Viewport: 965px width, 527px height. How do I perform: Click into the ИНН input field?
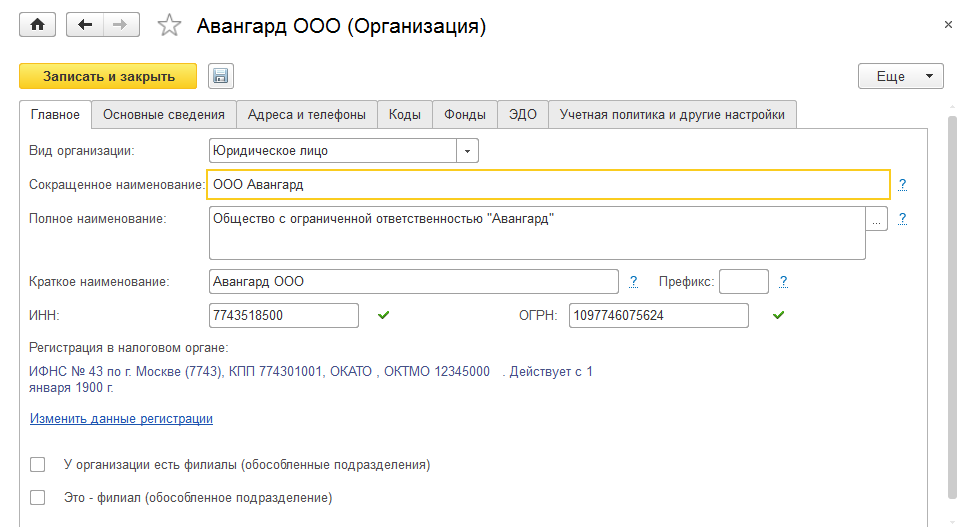pyautogui.click(x=284, y=315)
